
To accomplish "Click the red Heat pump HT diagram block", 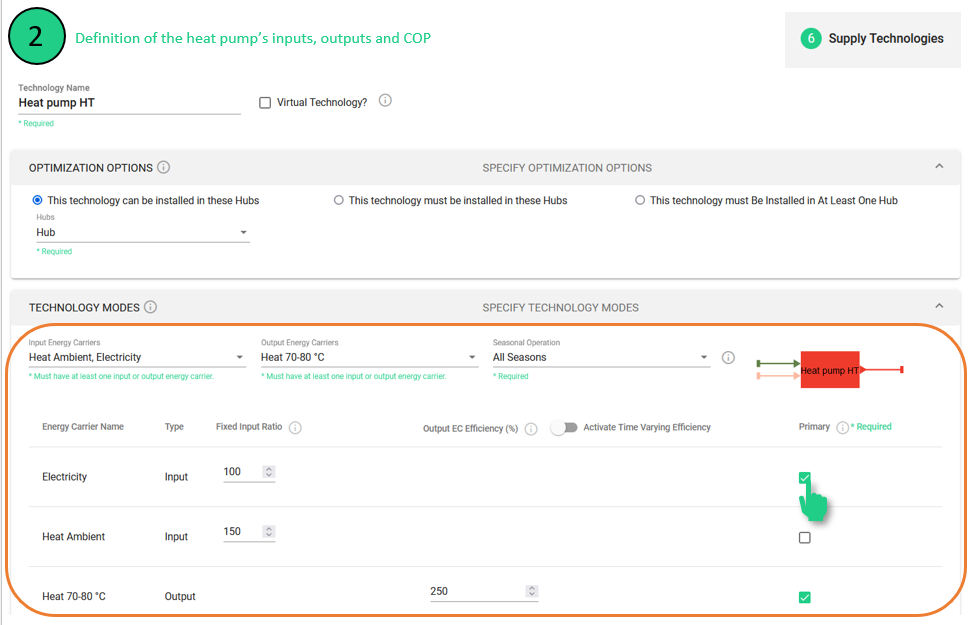I will click(829, 370).
